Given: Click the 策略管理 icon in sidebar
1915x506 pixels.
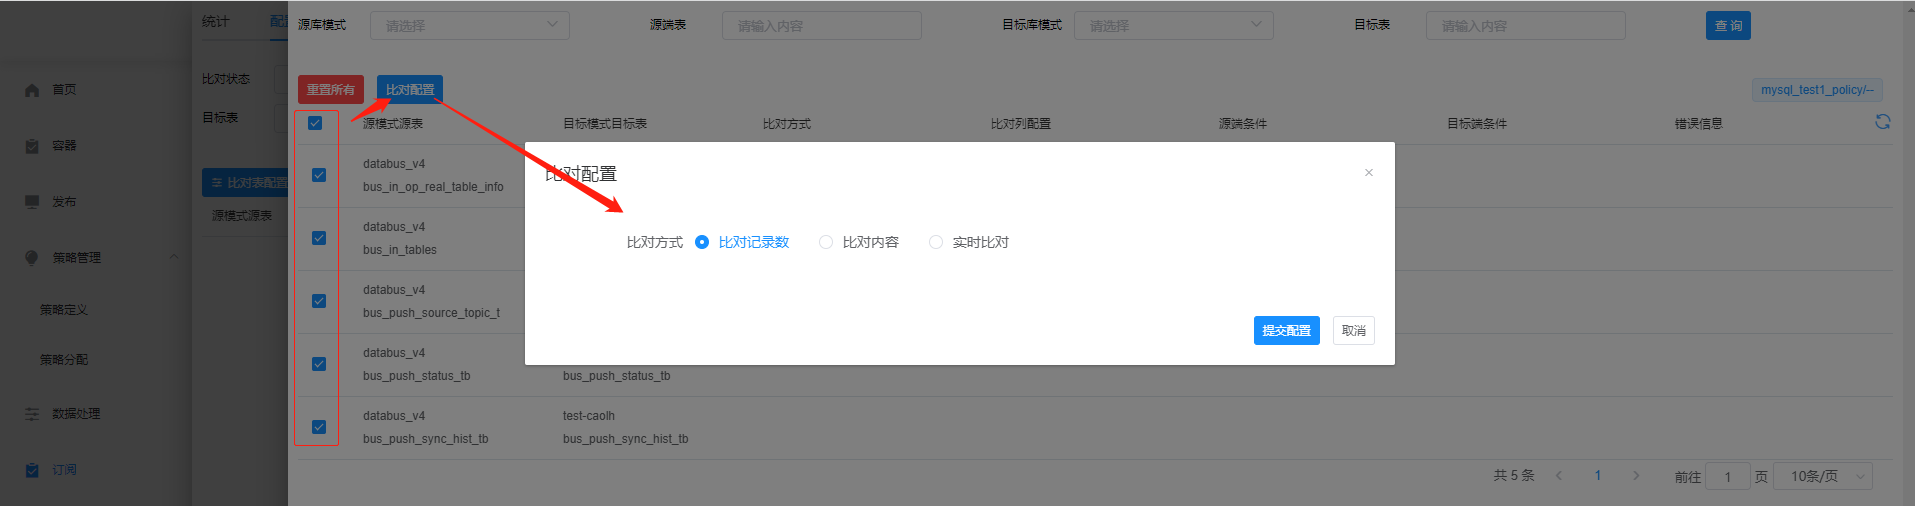Looking at the screenshot, I should pos(32,258).
